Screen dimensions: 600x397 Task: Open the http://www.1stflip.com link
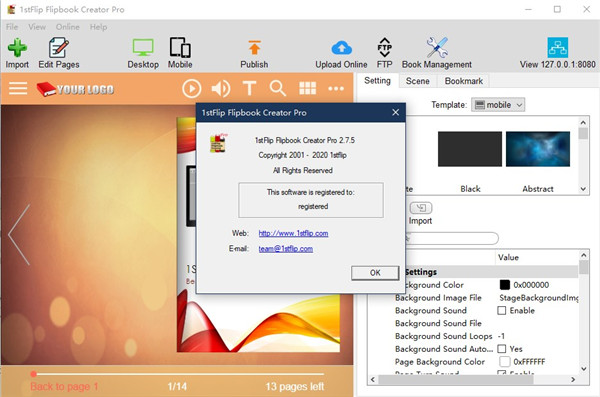point(293,233)
